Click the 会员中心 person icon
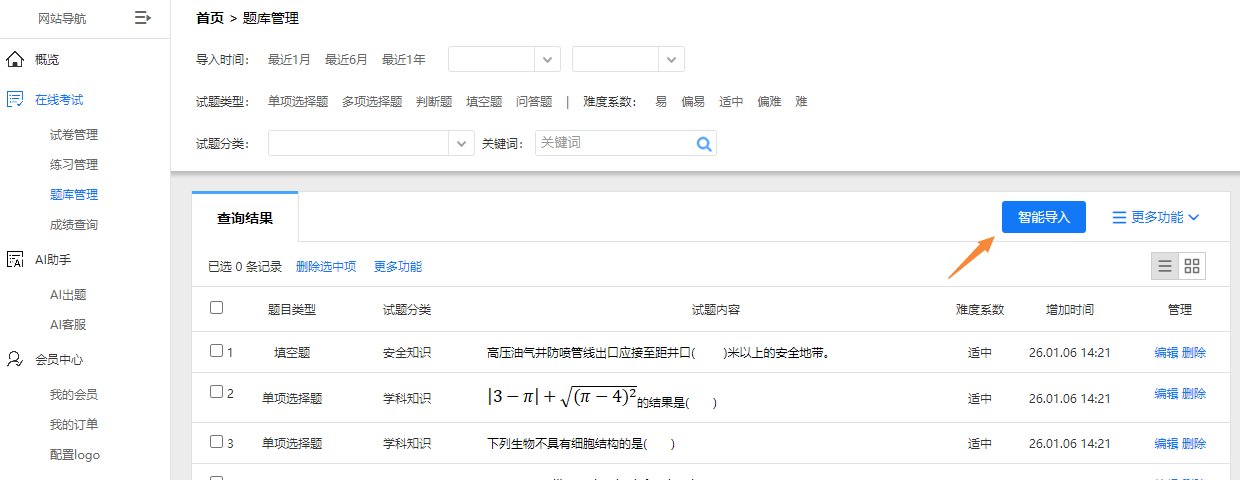The image size is (1240, 480). [x=15, y=359]
